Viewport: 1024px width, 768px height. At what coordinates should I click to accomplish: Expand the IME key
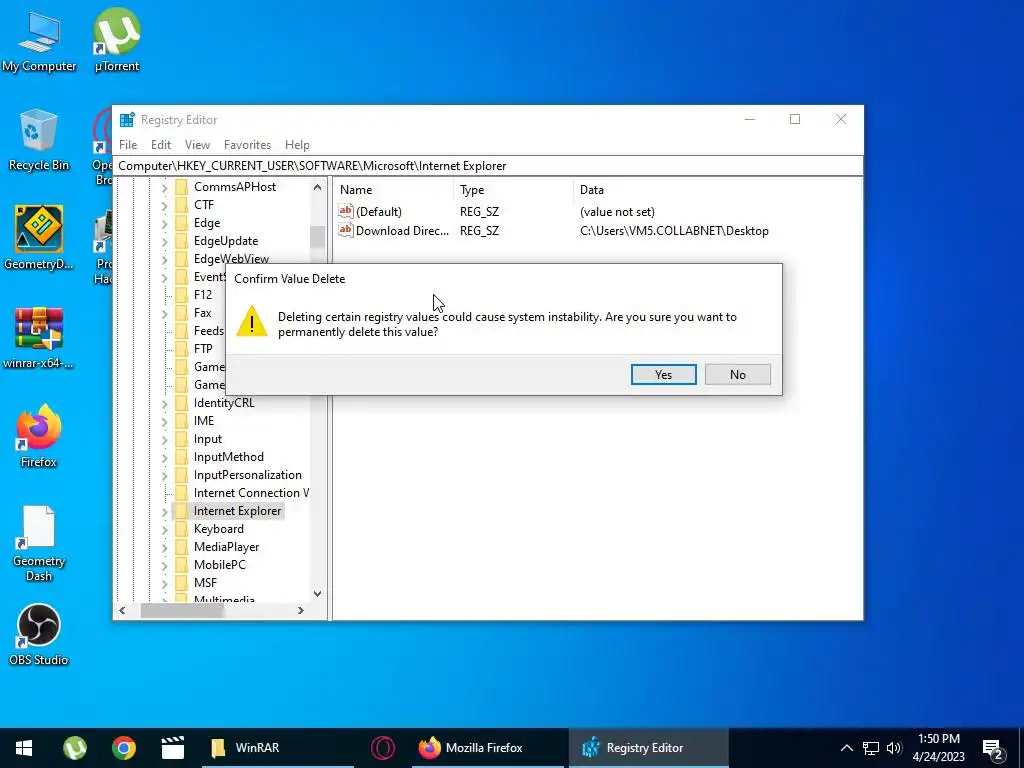tap(164, 421)
